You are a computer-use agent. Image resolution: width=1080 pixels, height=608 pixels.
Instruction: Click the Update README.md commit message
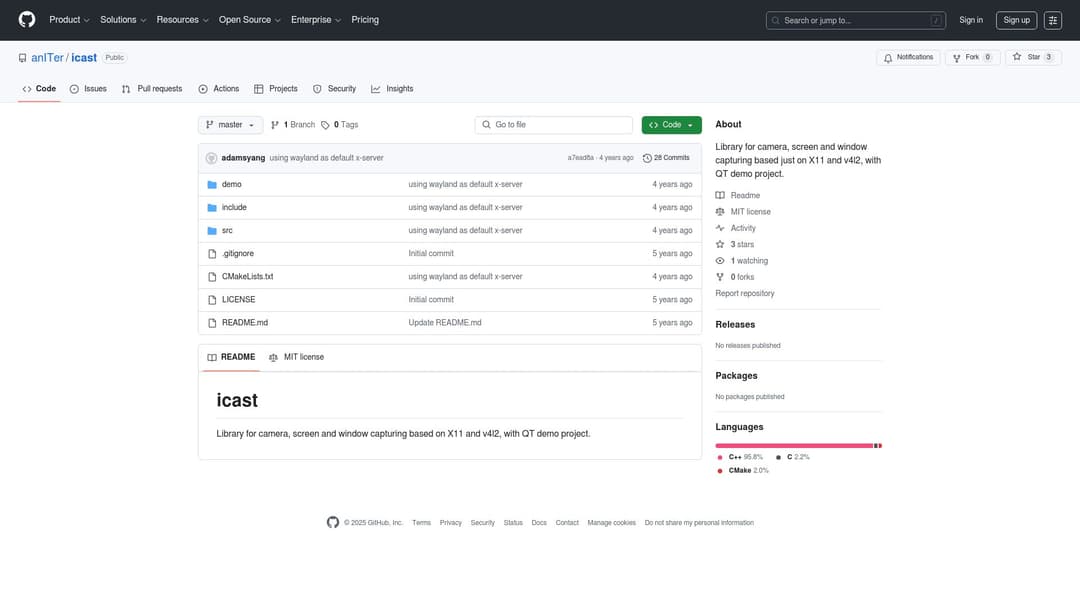pos(444,323)
